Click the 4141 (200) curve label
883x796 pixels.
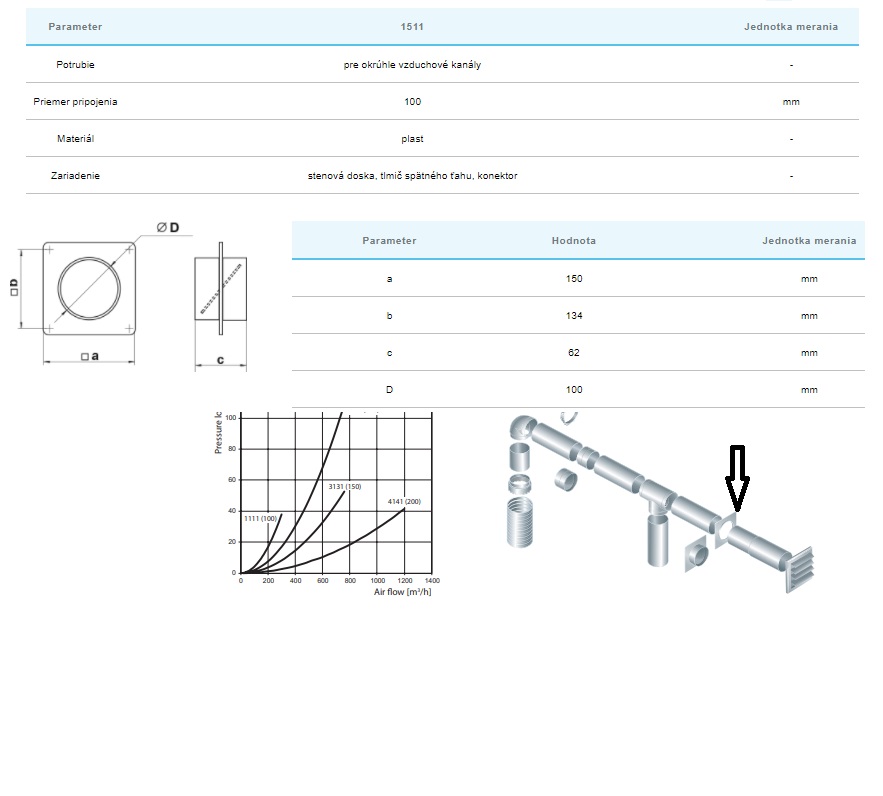tap(405, 500)
